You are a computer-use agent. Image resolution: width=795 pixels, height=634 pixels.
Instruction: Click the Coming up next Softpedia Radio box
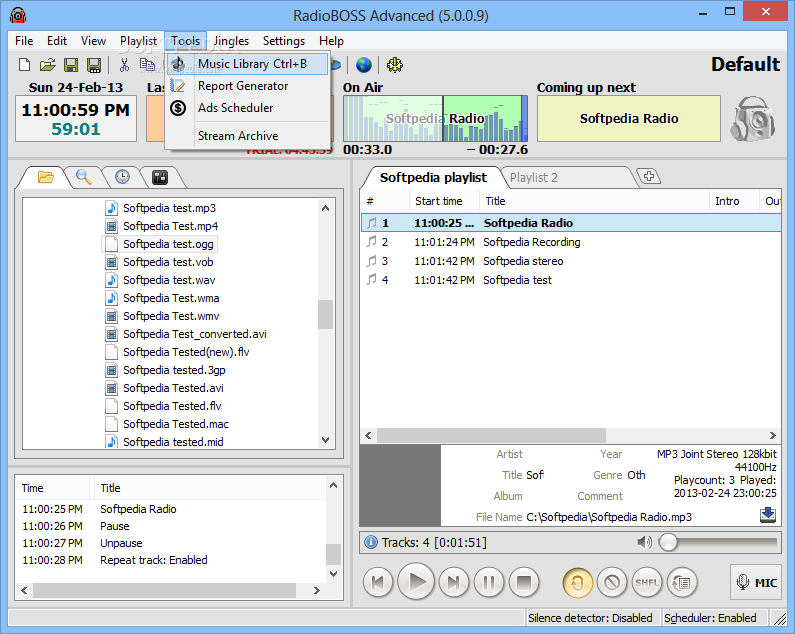coord(629,119)
